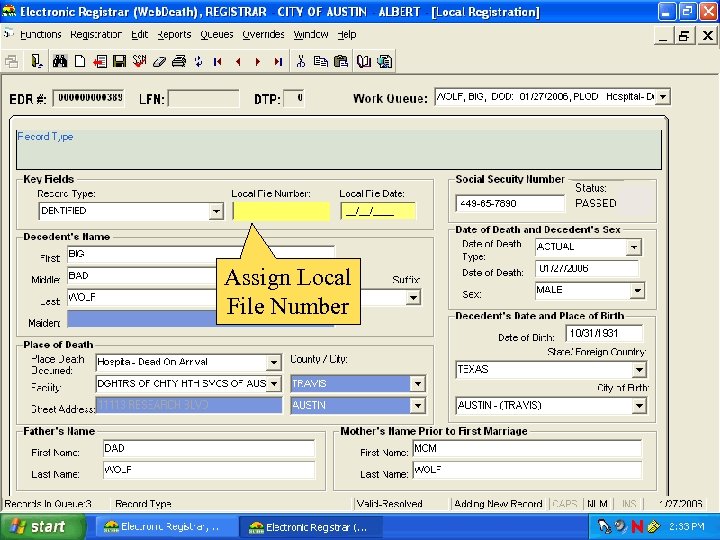Click the Save floppy disk icon
Image resolution: width=720 pixels, height=540 pixels.
119,61
